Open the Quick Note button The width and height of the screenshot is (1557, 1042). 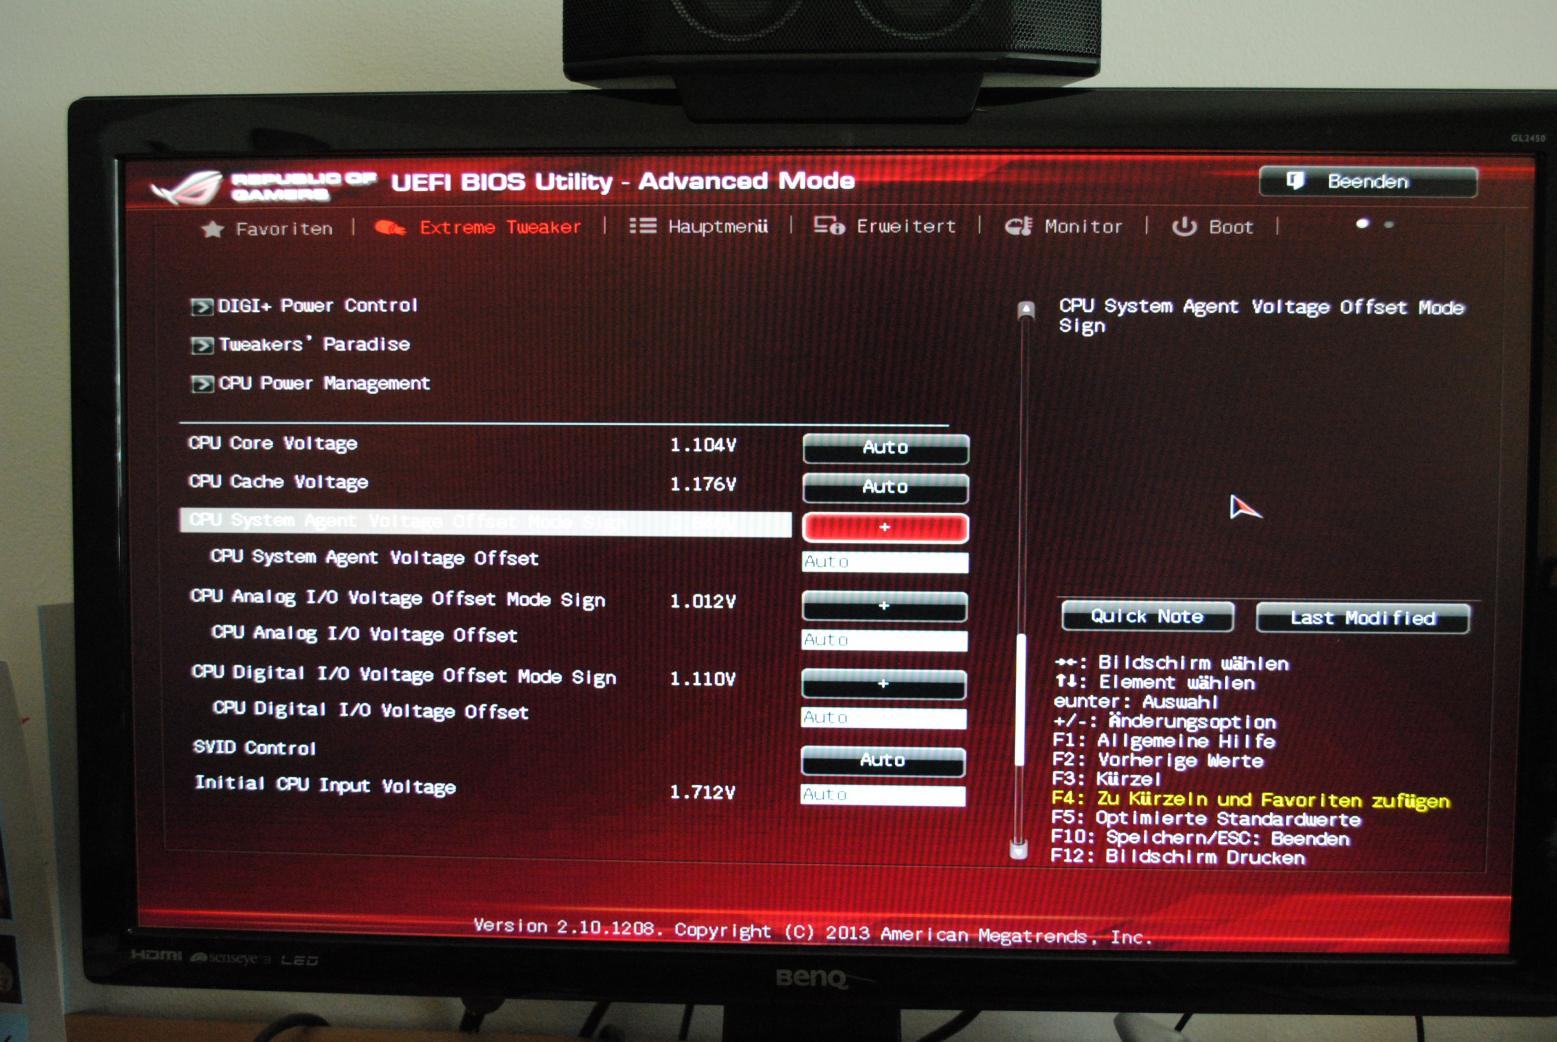pos(1147,616)
